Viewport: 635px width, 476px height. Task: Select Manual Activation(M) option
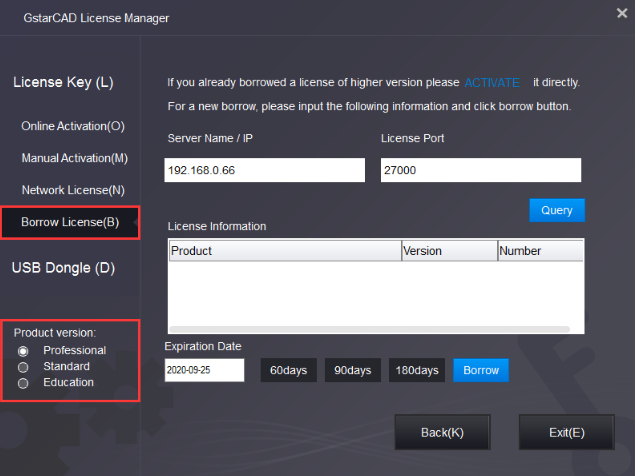pyautogui.click(x=75, y=158)
